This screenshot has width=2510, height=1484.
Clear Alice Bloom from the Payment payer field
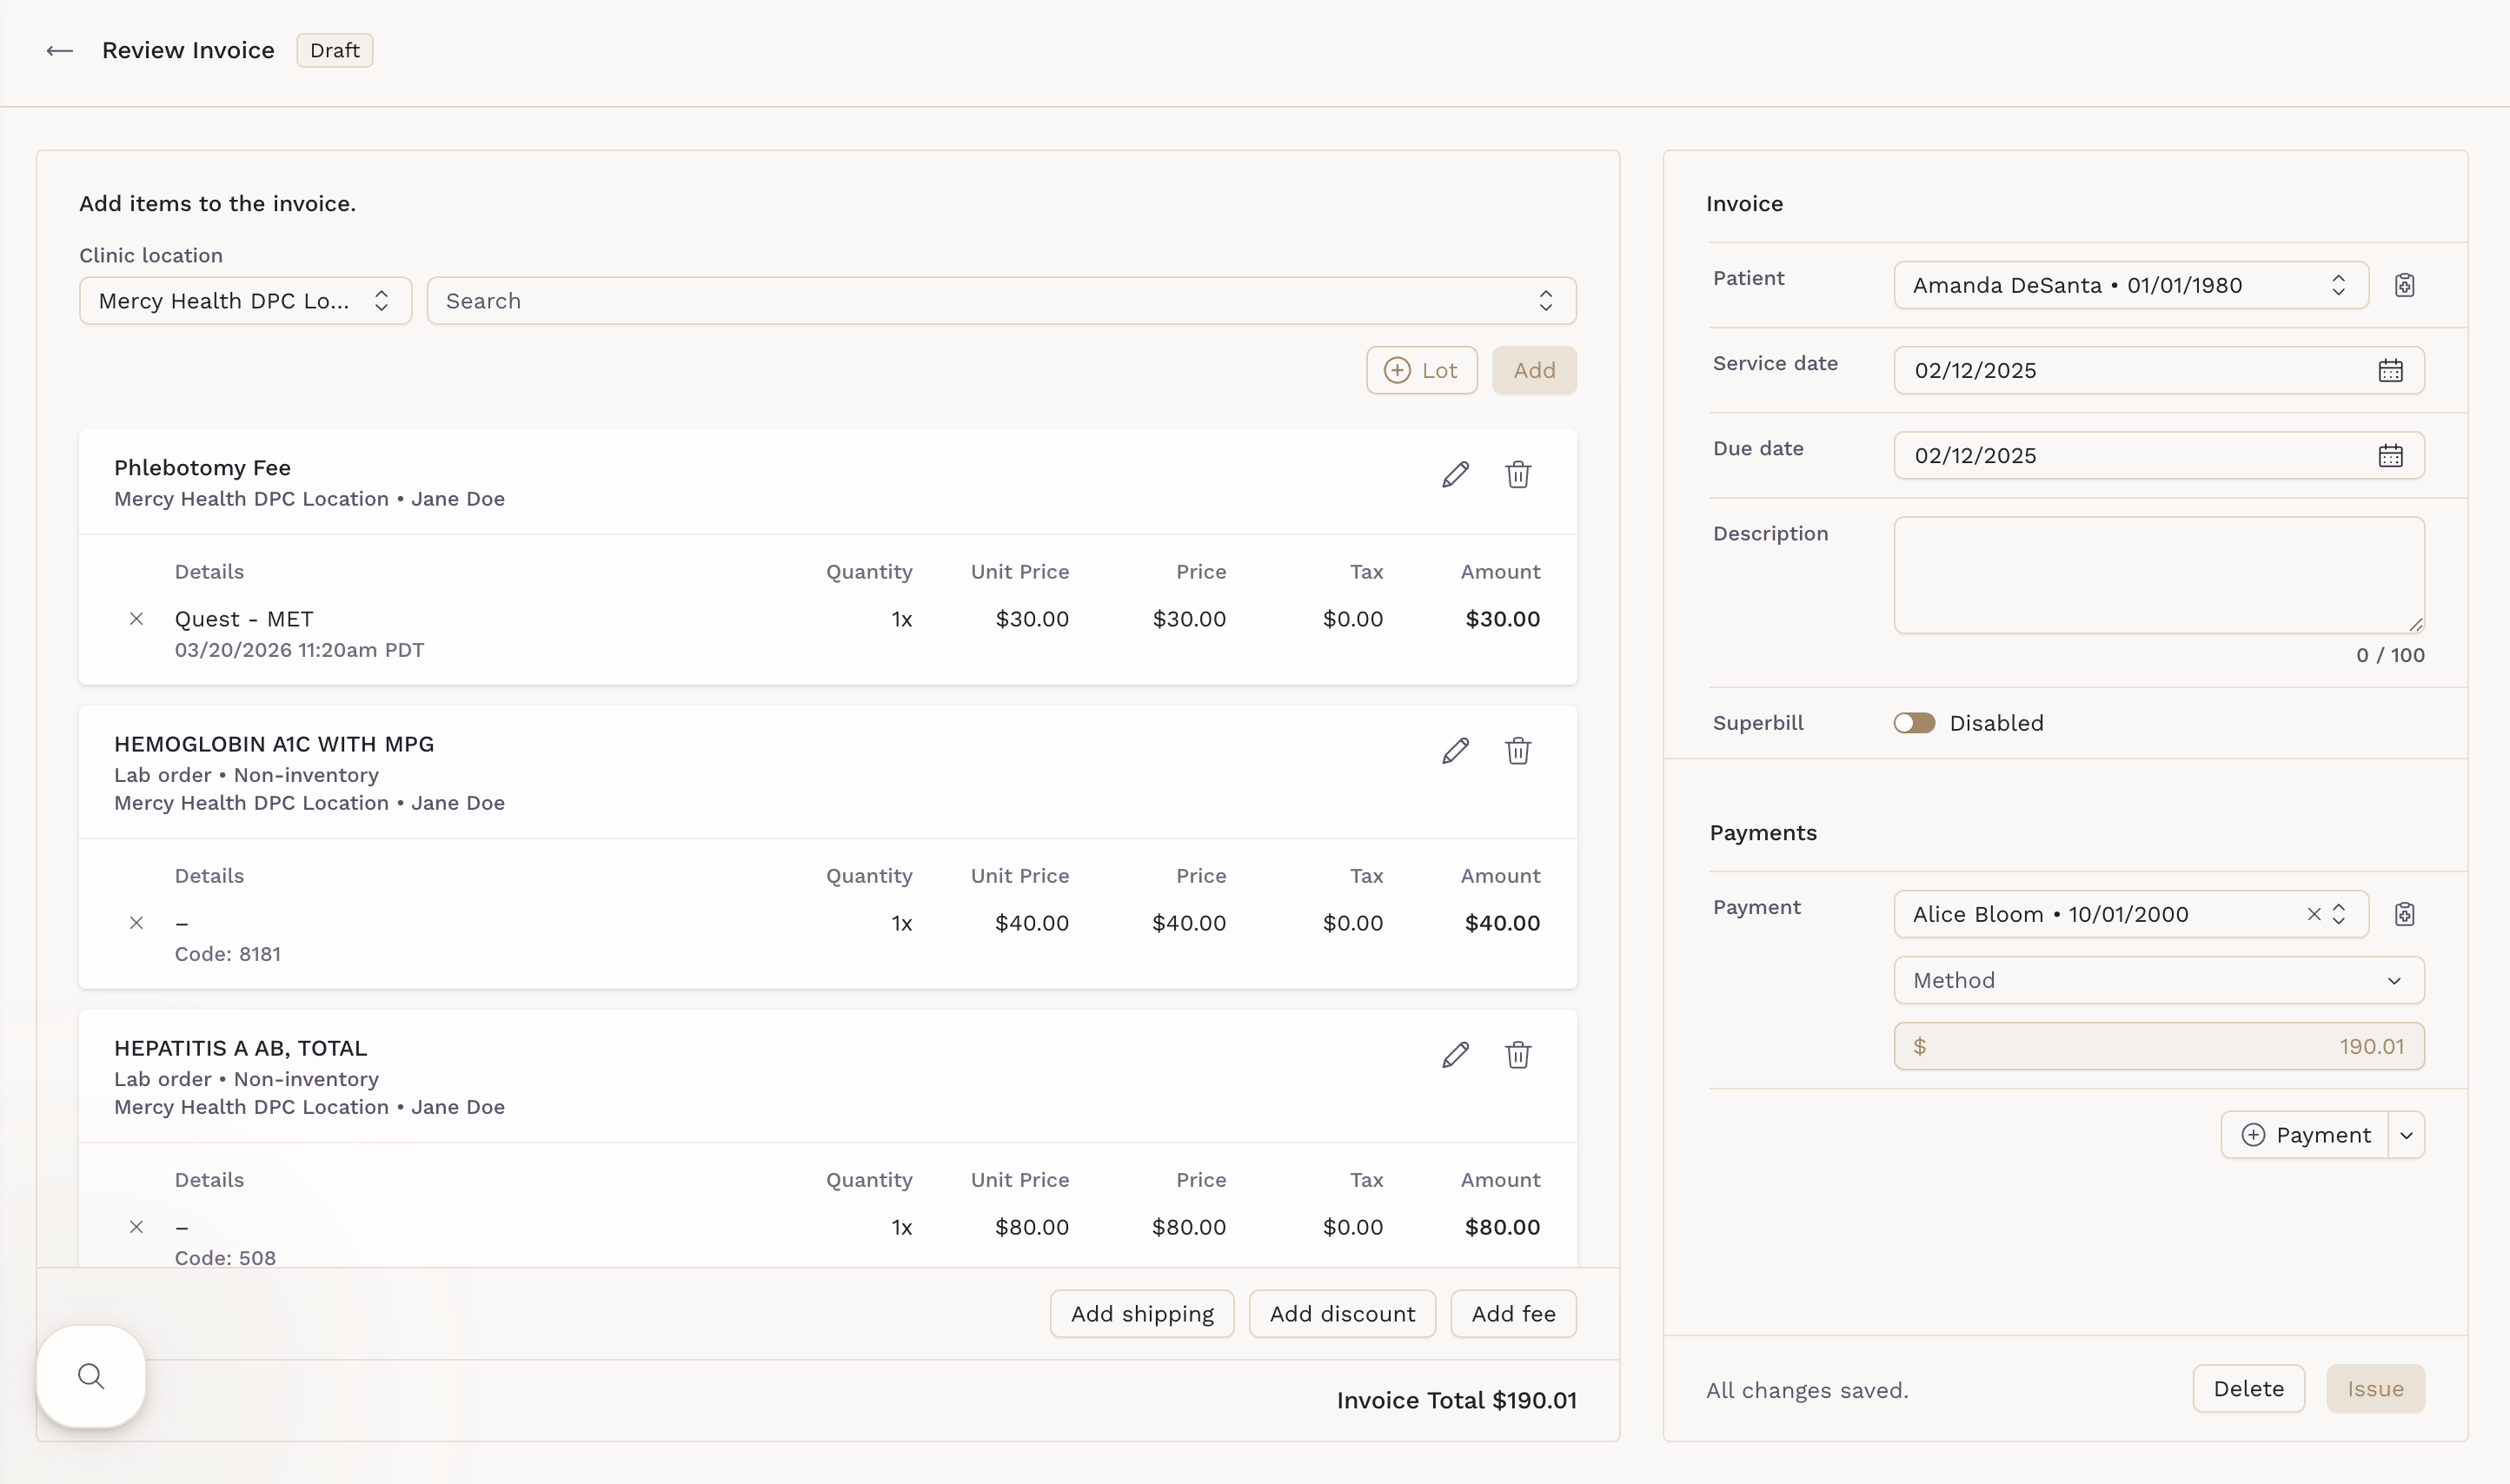pyautogui.click(x=2313, y=914)
